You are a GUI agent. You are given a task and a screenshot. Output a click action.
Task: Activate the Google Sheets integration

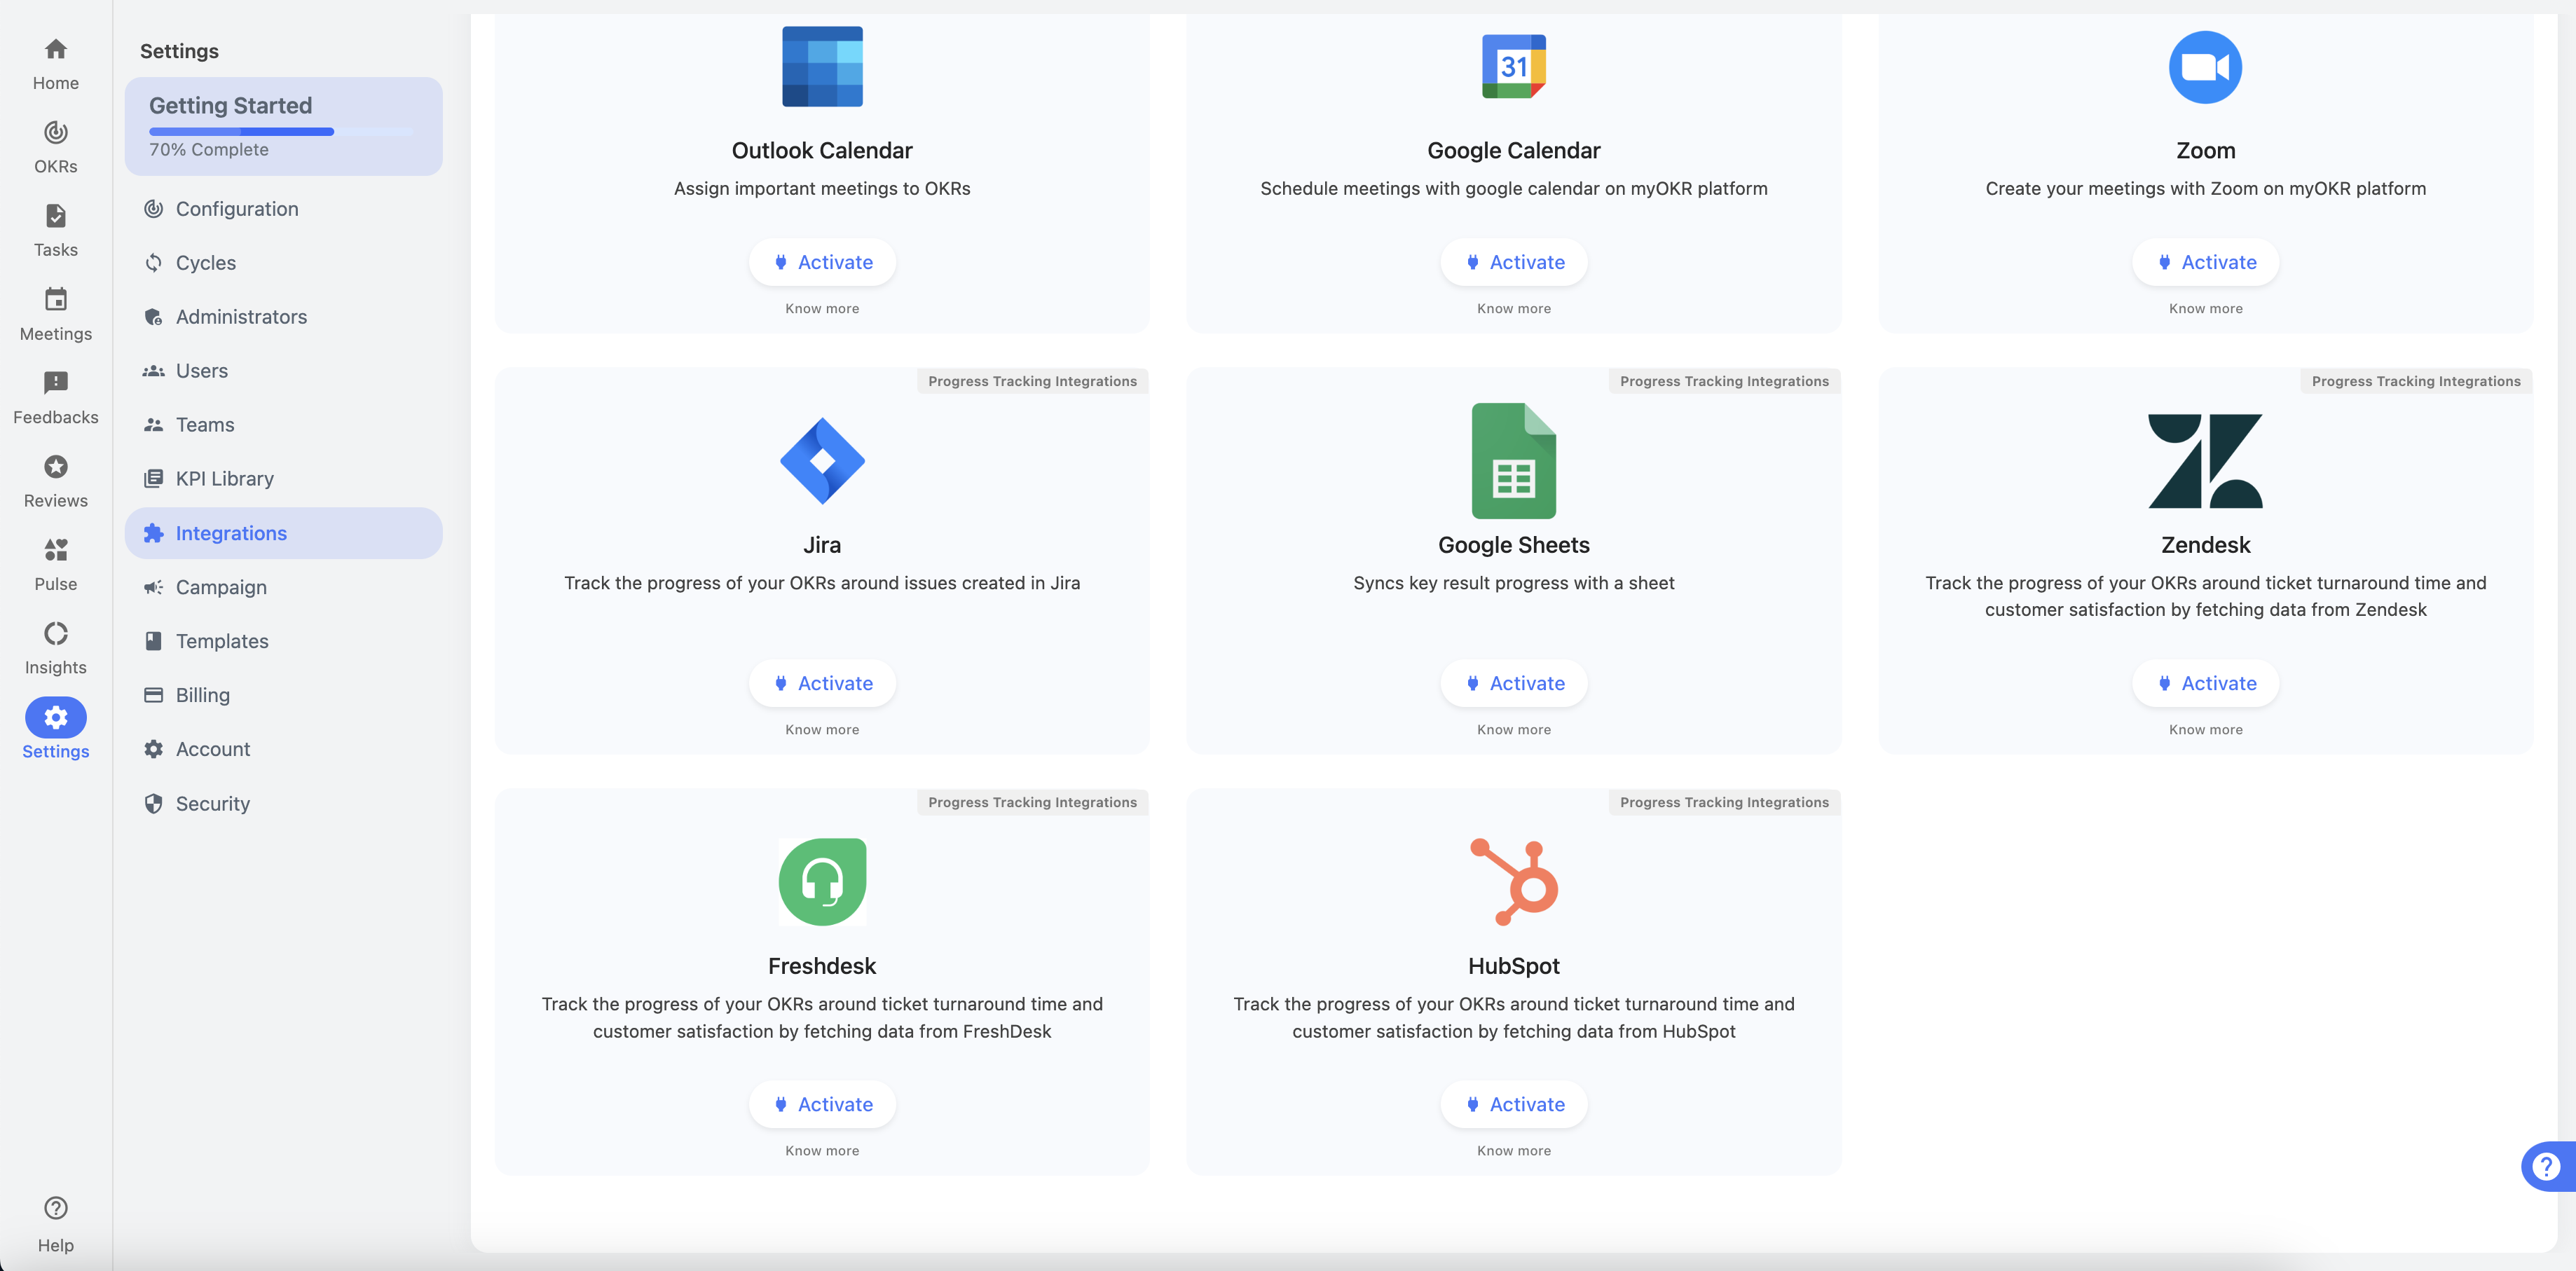1513,683
